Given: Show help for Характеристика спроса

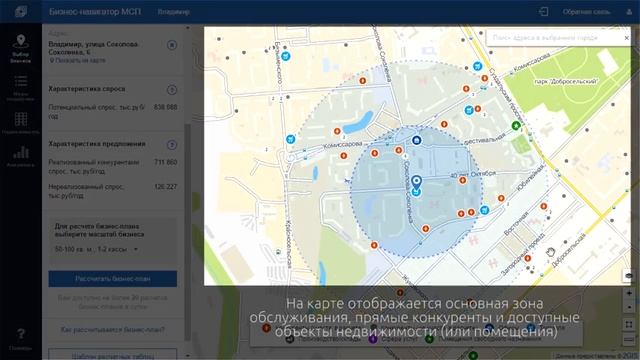Looking at the screenshot, I should point(172,89).
